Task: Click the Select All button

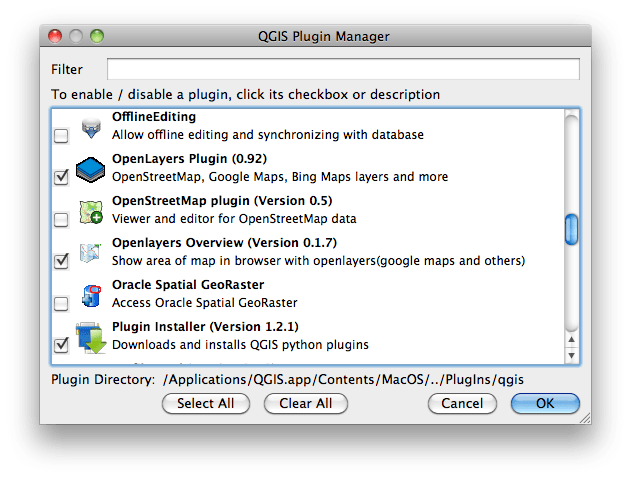Action: (x=206, y=403)
